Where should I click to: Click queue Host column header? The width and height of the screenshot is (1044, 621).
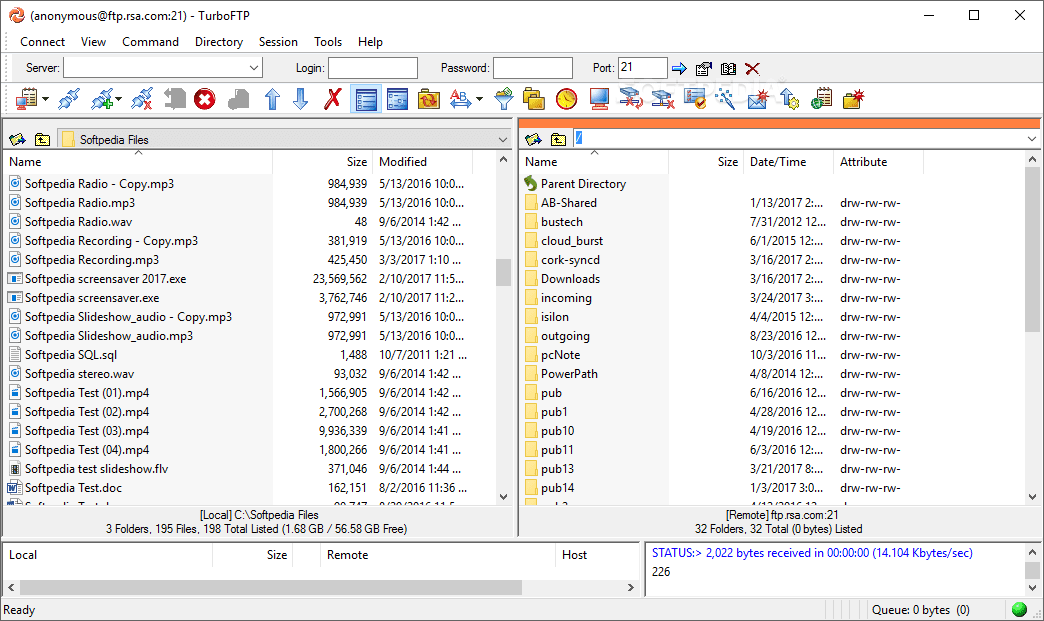click(597, 555)
